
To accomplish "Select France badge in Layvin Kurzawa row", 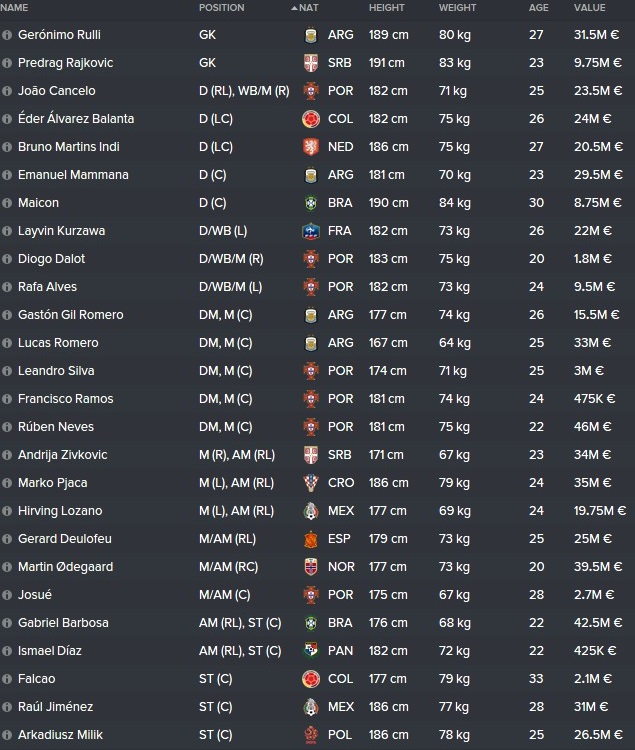I will pos(311,231).
